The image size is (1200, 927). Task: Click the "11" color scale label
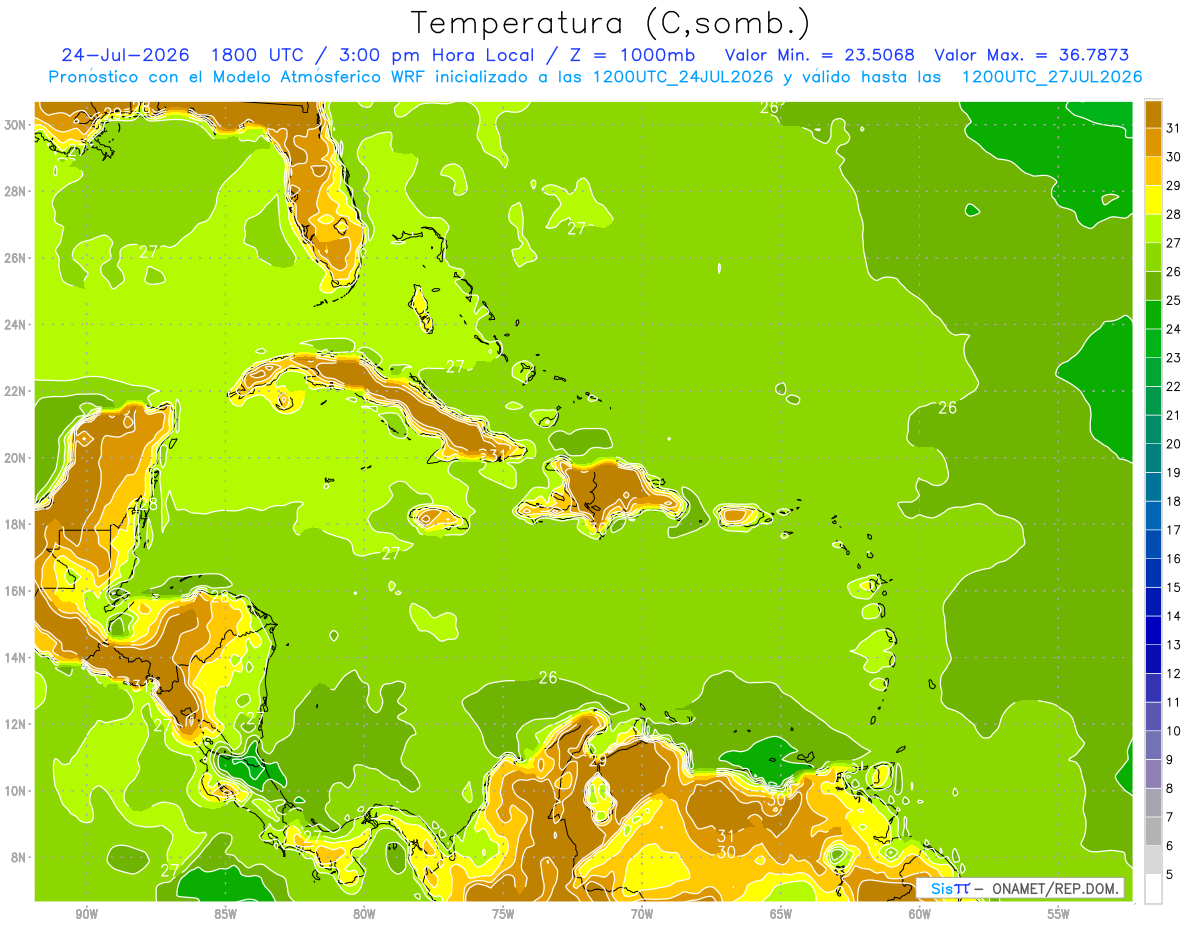coord(1174,702)
